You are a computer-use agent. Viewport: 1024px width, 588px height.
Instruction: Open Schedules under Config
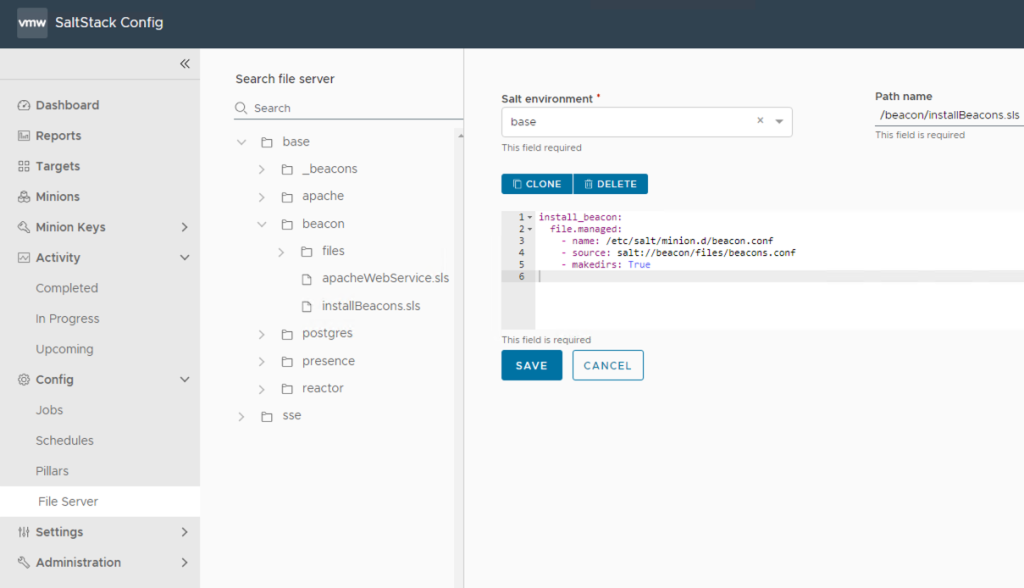click(x=64, y=441)
